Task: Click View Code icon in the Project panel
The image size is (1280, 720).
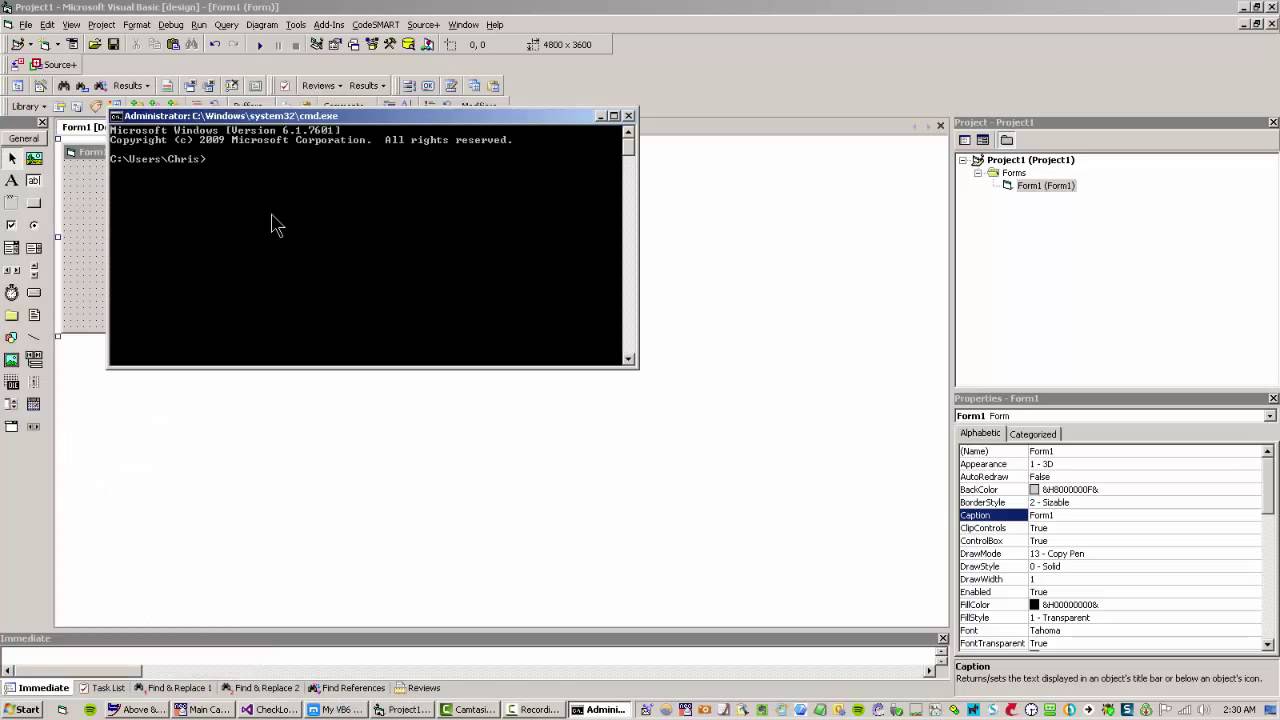Action: click(965, 140)
